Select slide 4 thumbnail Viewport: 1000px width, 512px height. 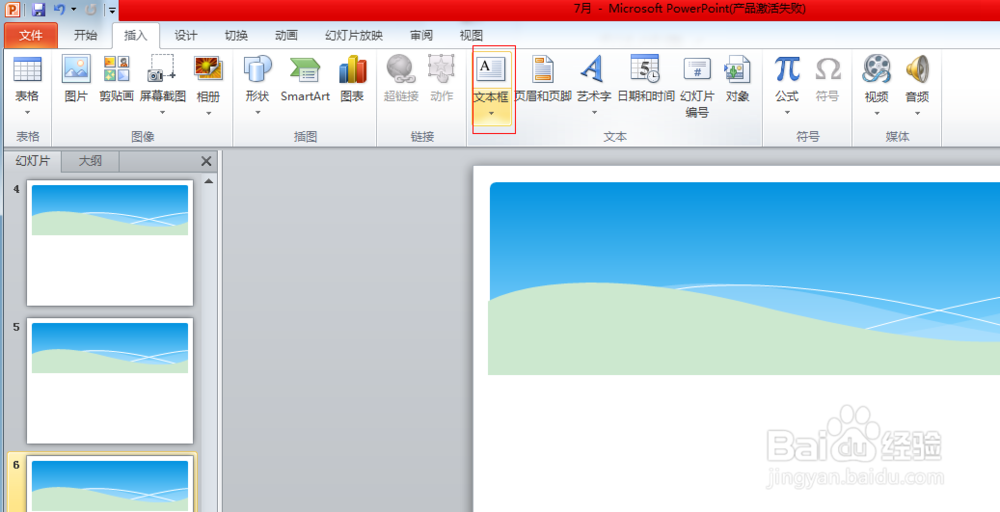[x=110, y=243]
